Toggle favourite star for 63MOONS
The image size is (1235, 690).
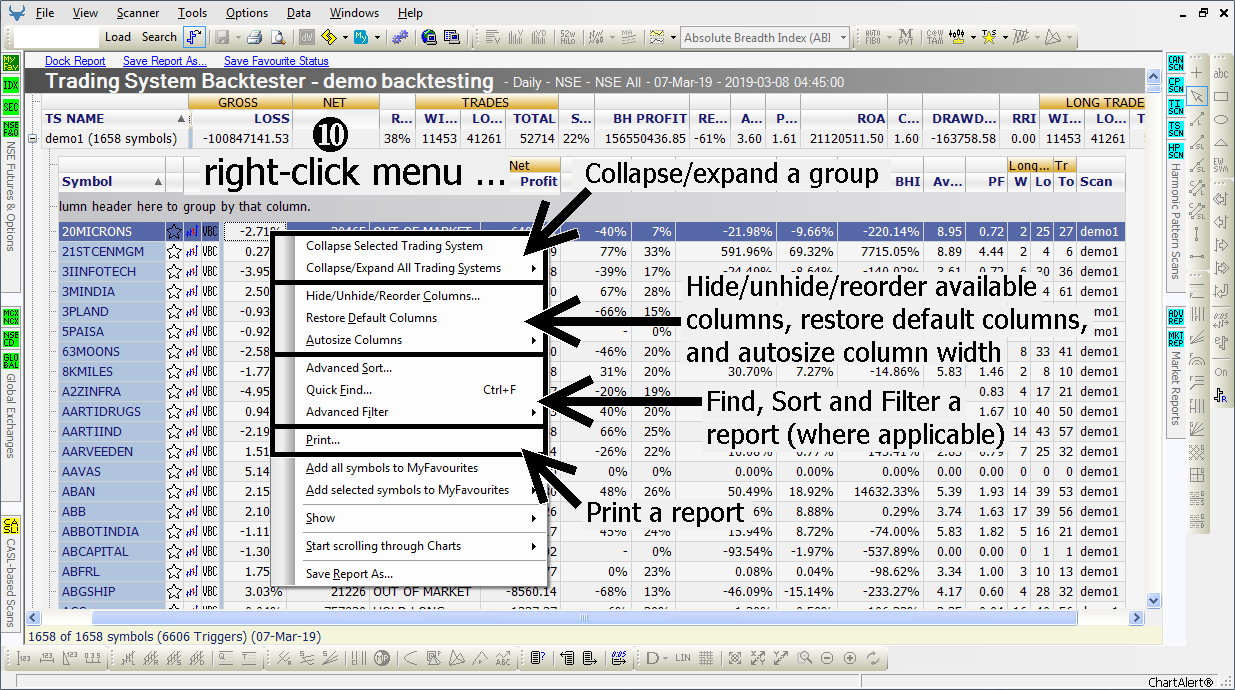click(x=174, y=352)
